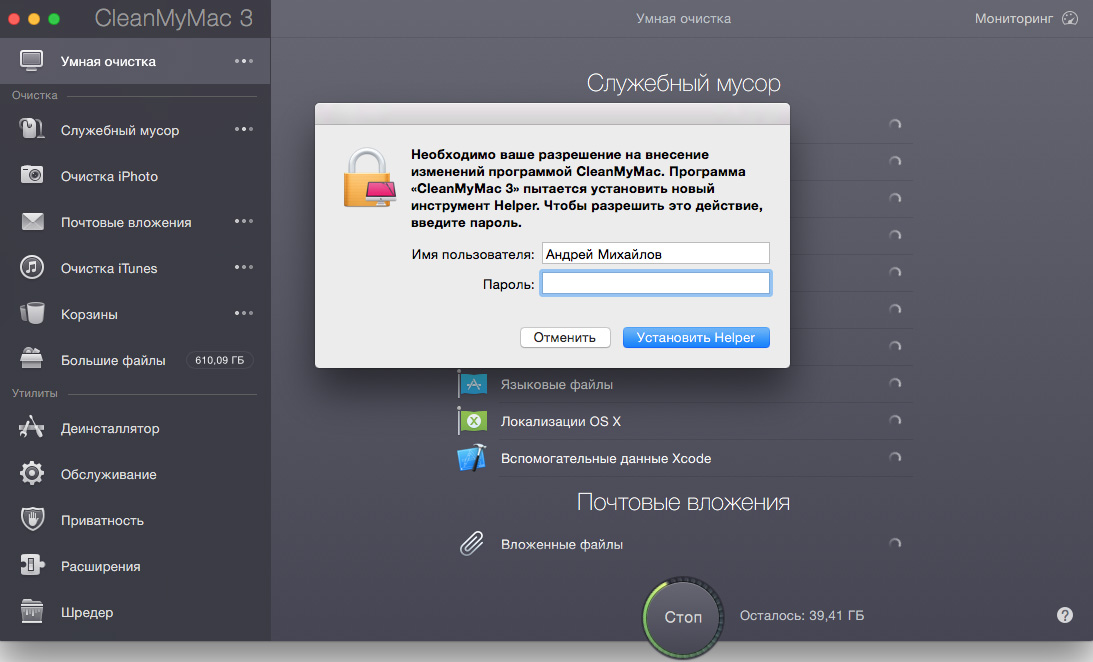Click the Умная очистка monitor icon in sidebar
The height and width of the screenshot is (662, 1093).
31,61
